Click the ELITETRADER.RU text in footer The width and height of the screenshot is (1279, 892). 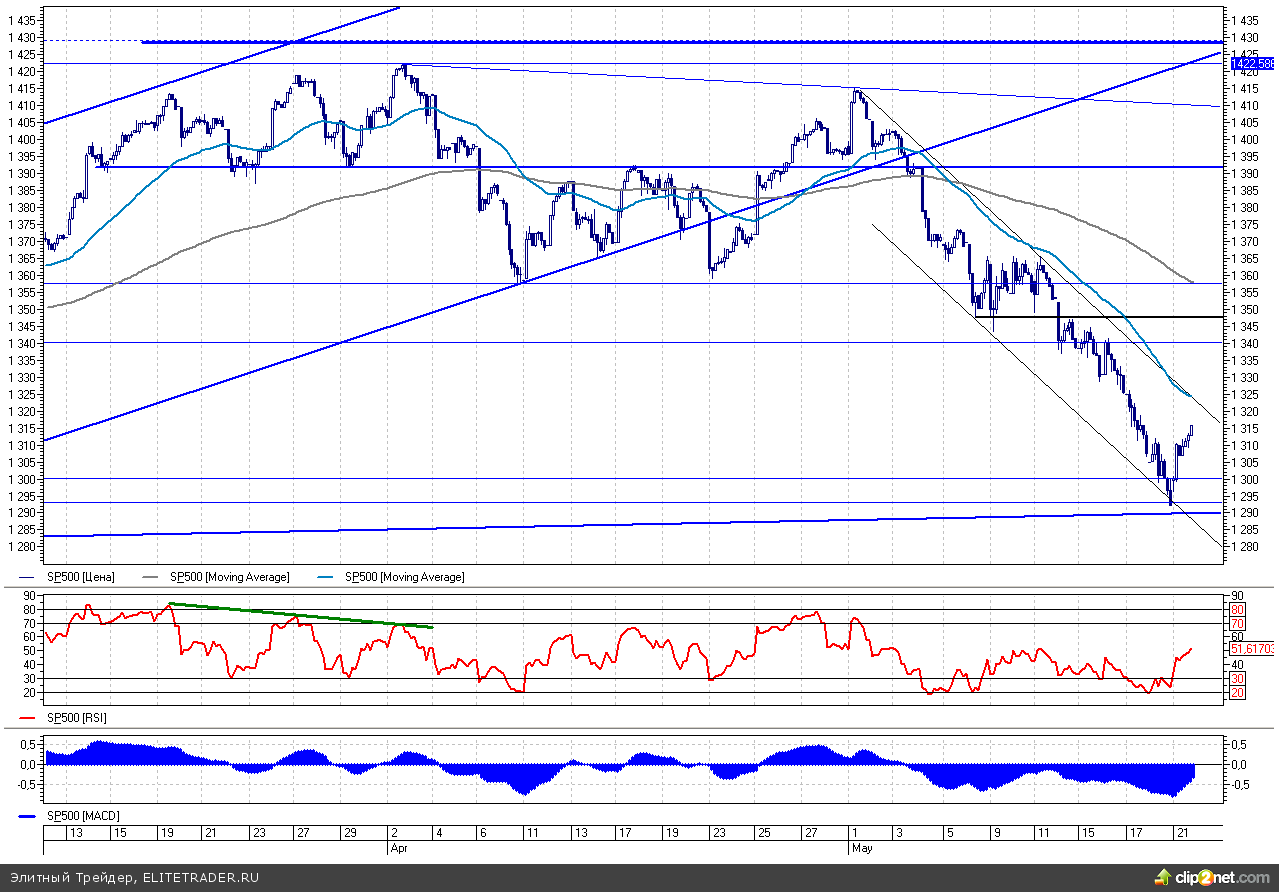[199, 878]
